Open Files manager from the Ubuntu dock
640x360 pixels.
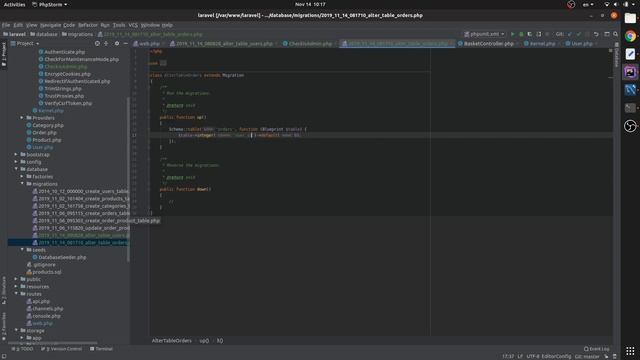(x=630, y=18)
